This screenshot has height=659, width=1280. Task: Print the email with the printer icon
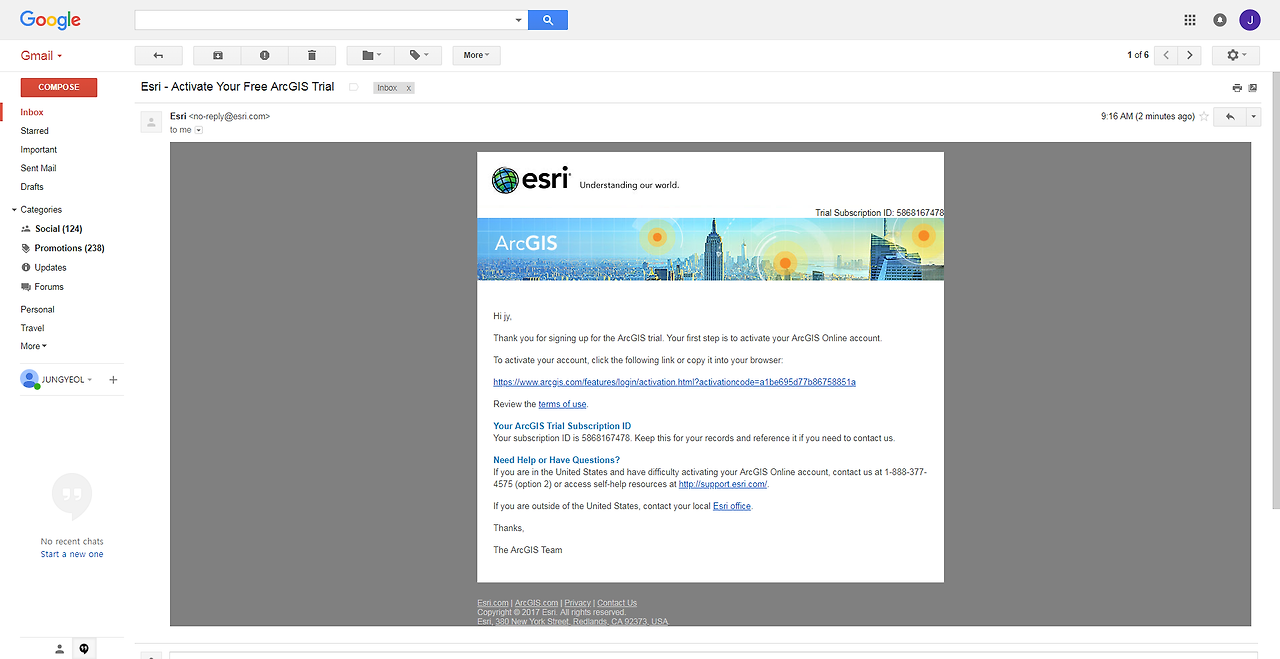[1237, 88]
